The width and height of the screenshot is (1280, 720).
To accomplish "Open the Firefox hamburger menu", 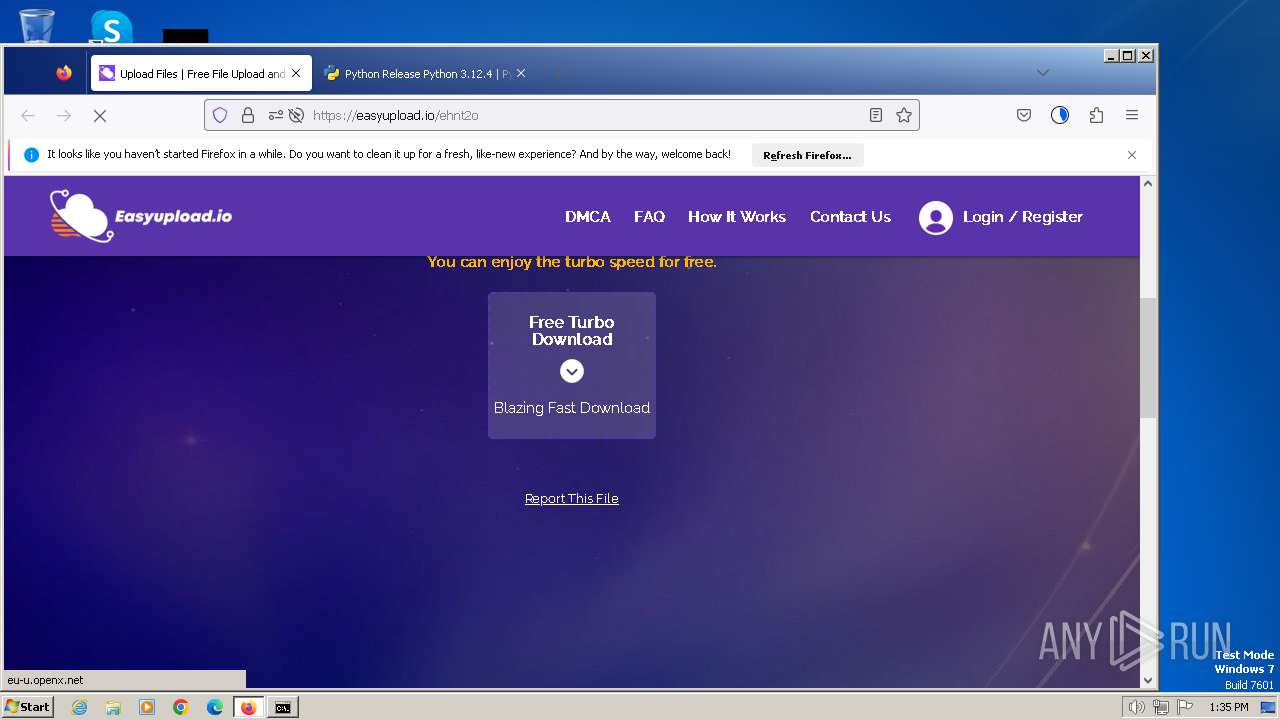I will (x=1132, y=115).
